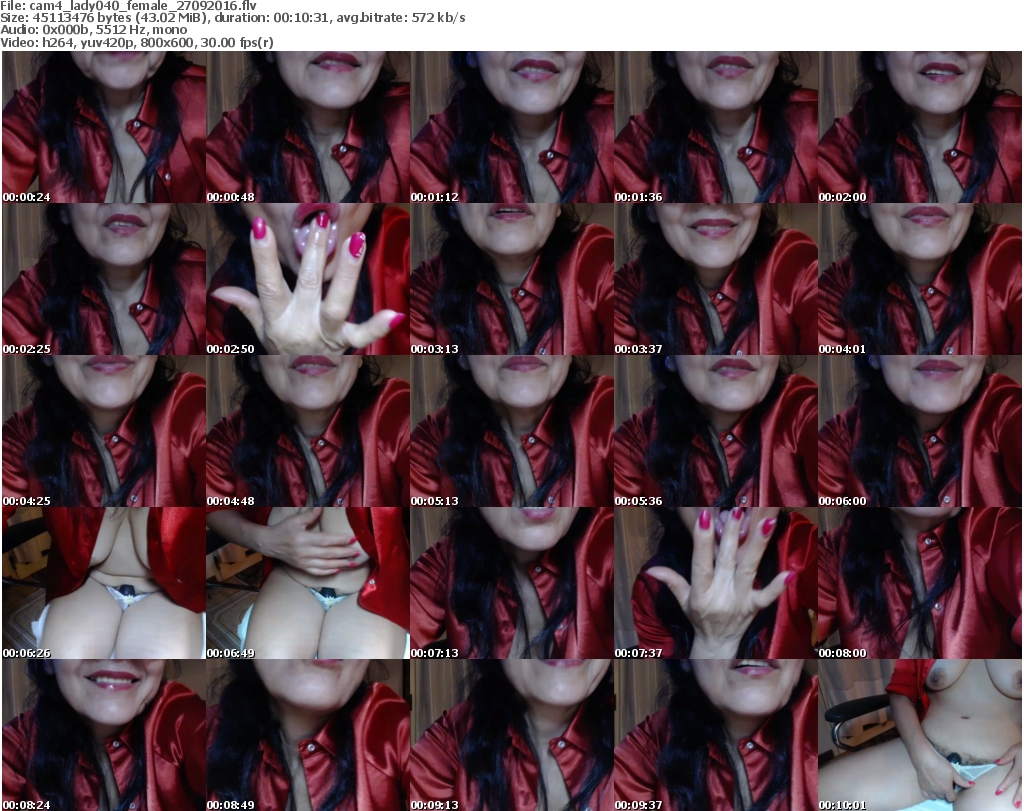Open the frame at 00:03:13

click(512, 279)
